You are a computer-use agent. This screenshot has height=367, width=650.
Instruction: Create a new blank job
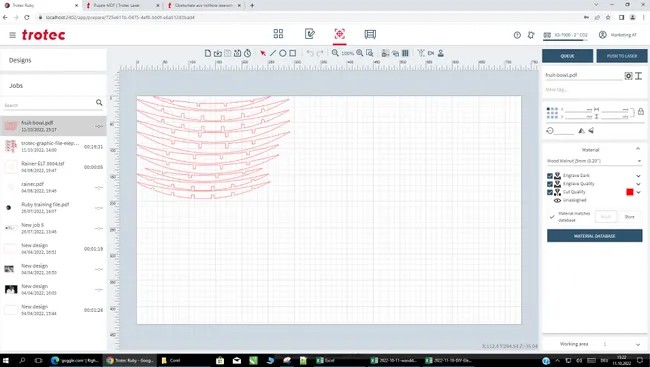[208, 53]
